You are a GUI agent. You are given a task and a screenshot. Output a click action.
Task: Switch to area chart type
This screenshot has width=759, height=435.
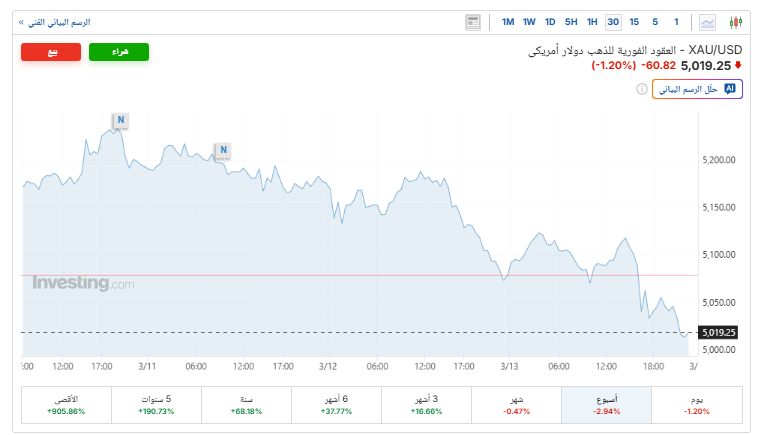point(708,22)
